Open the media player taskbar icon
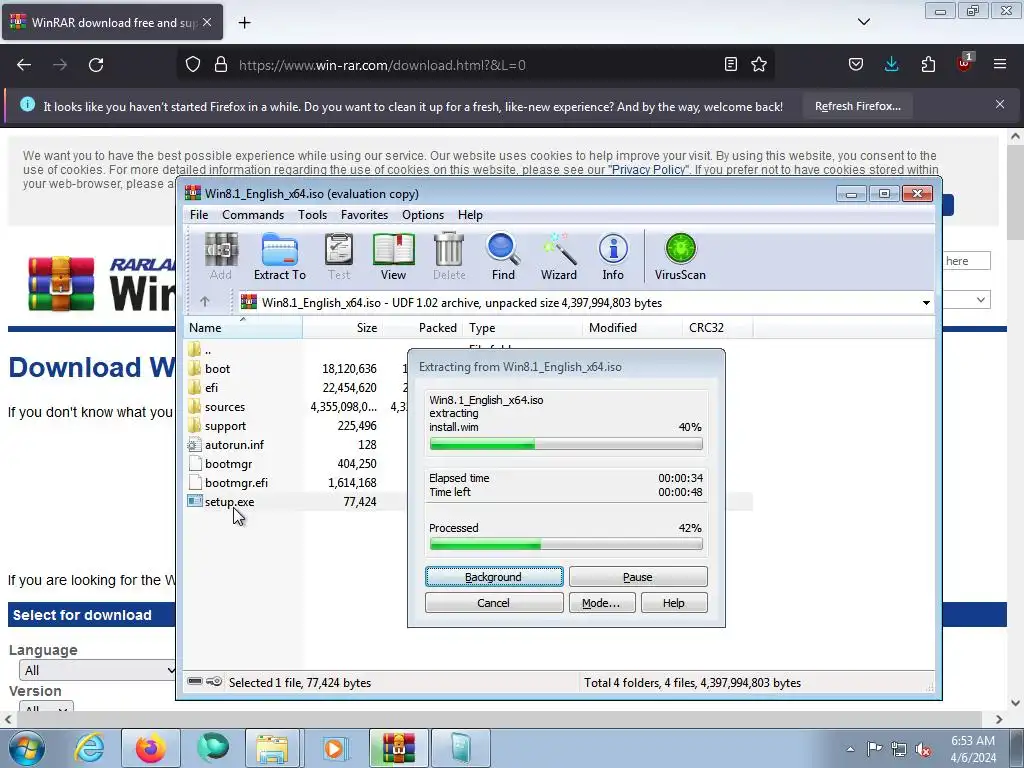Image resolution: width=1024 pixels, height=768 pixels. (x=334, y=748)
